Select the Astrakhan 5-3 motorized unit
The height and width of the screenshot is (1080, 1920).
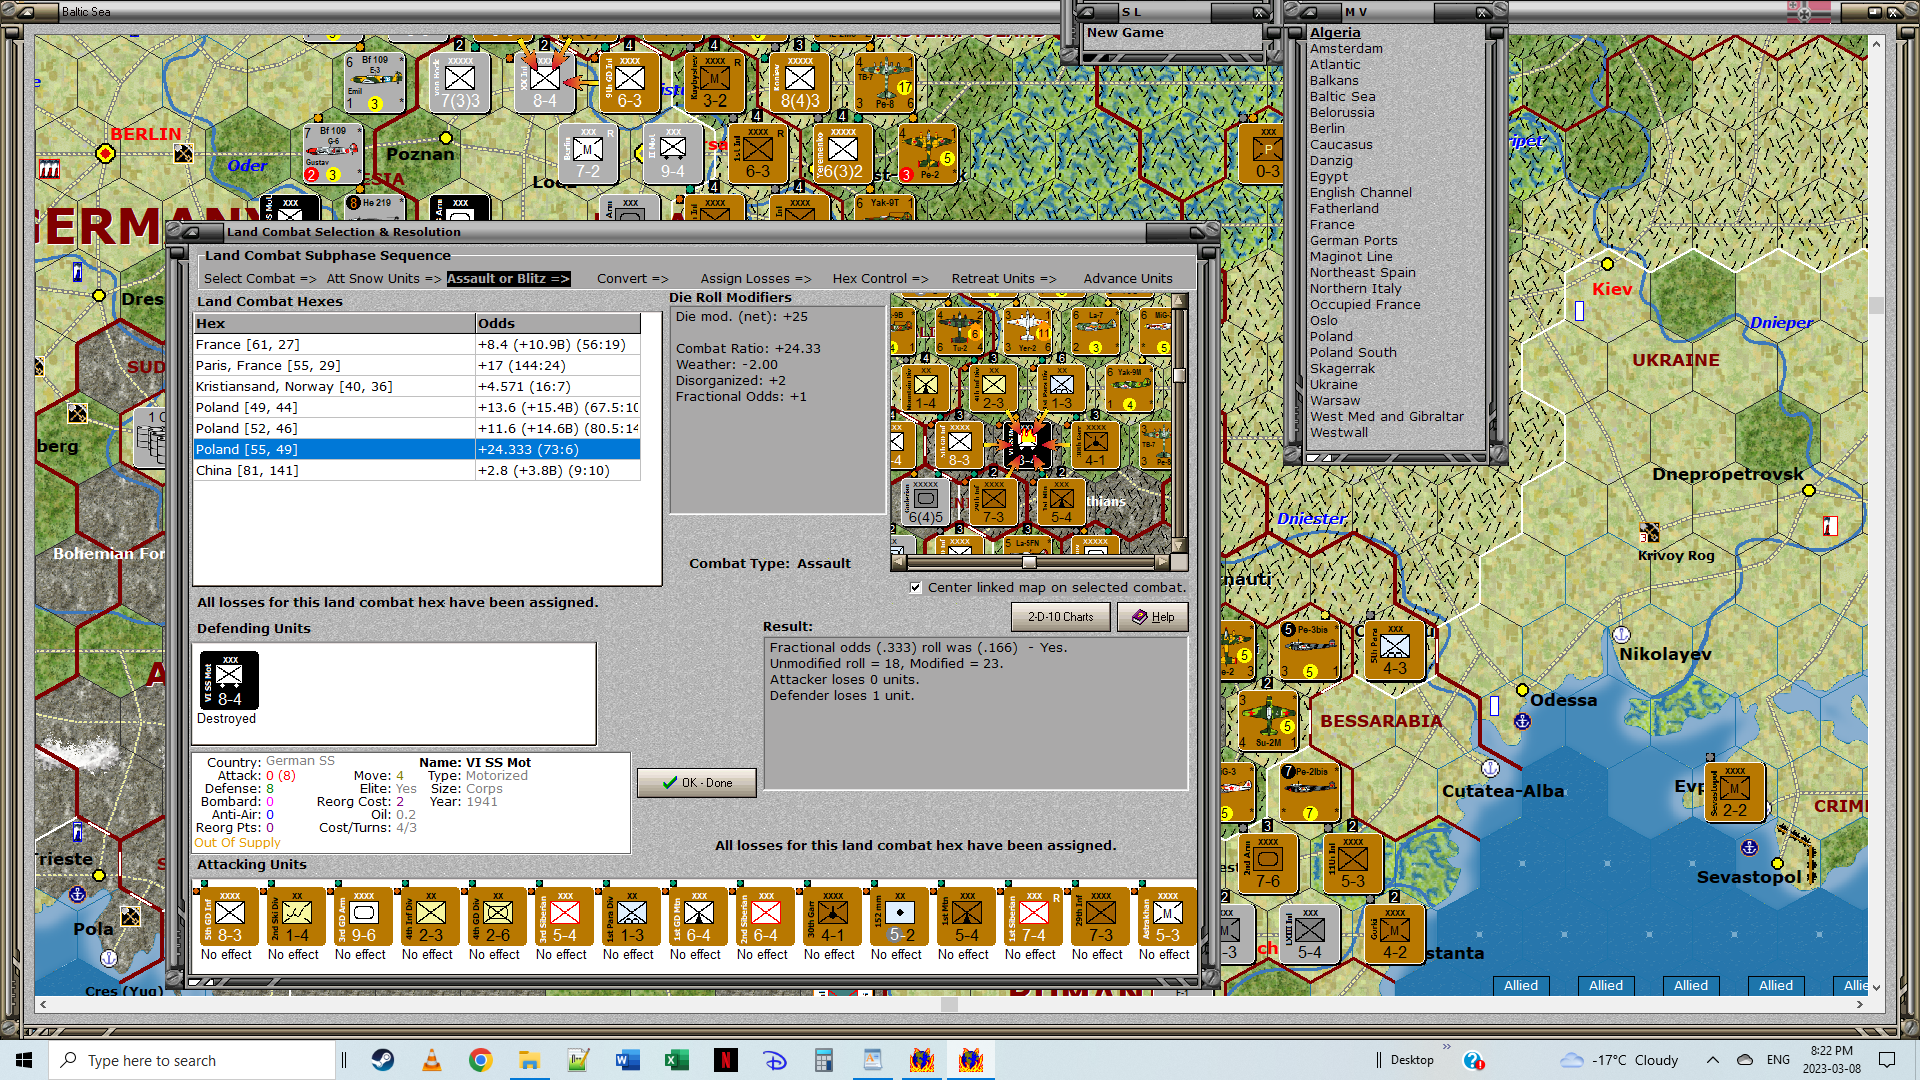coord(1168,918)
